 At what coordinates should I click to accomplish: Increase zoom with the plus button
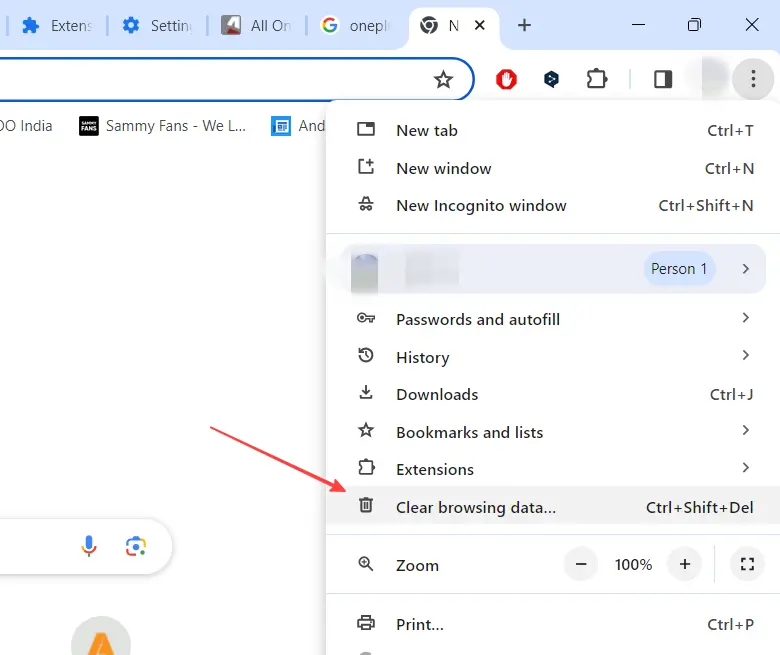[x=685, y=565]
